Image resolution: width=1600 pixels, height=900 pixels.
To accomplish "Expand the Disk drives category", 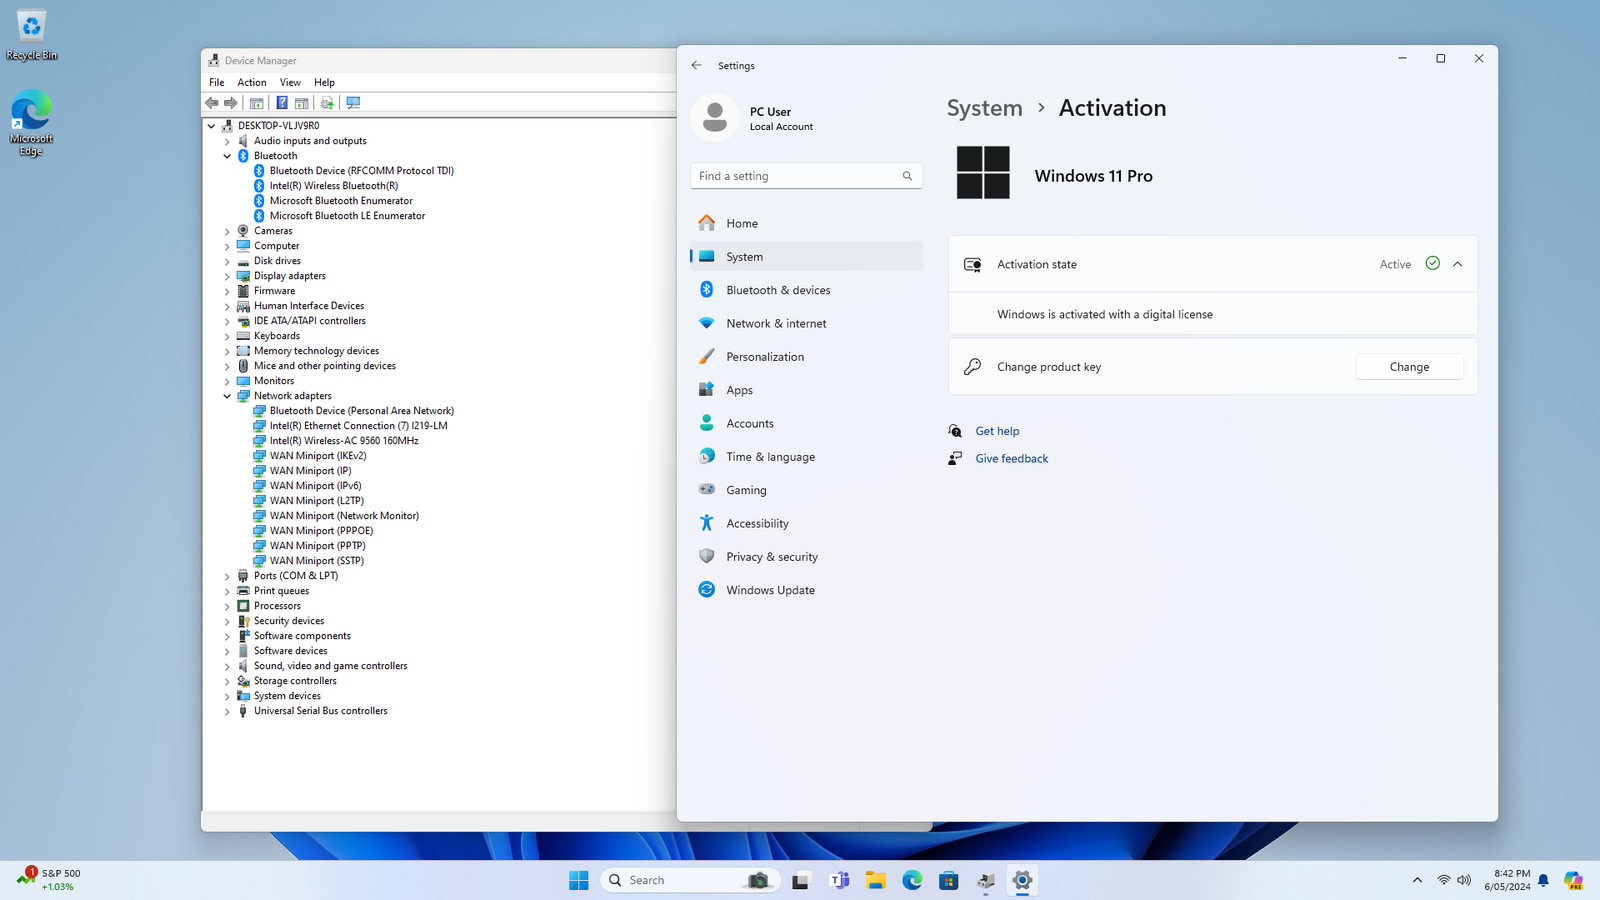I will pyautogui.click(x=227, y=261).
